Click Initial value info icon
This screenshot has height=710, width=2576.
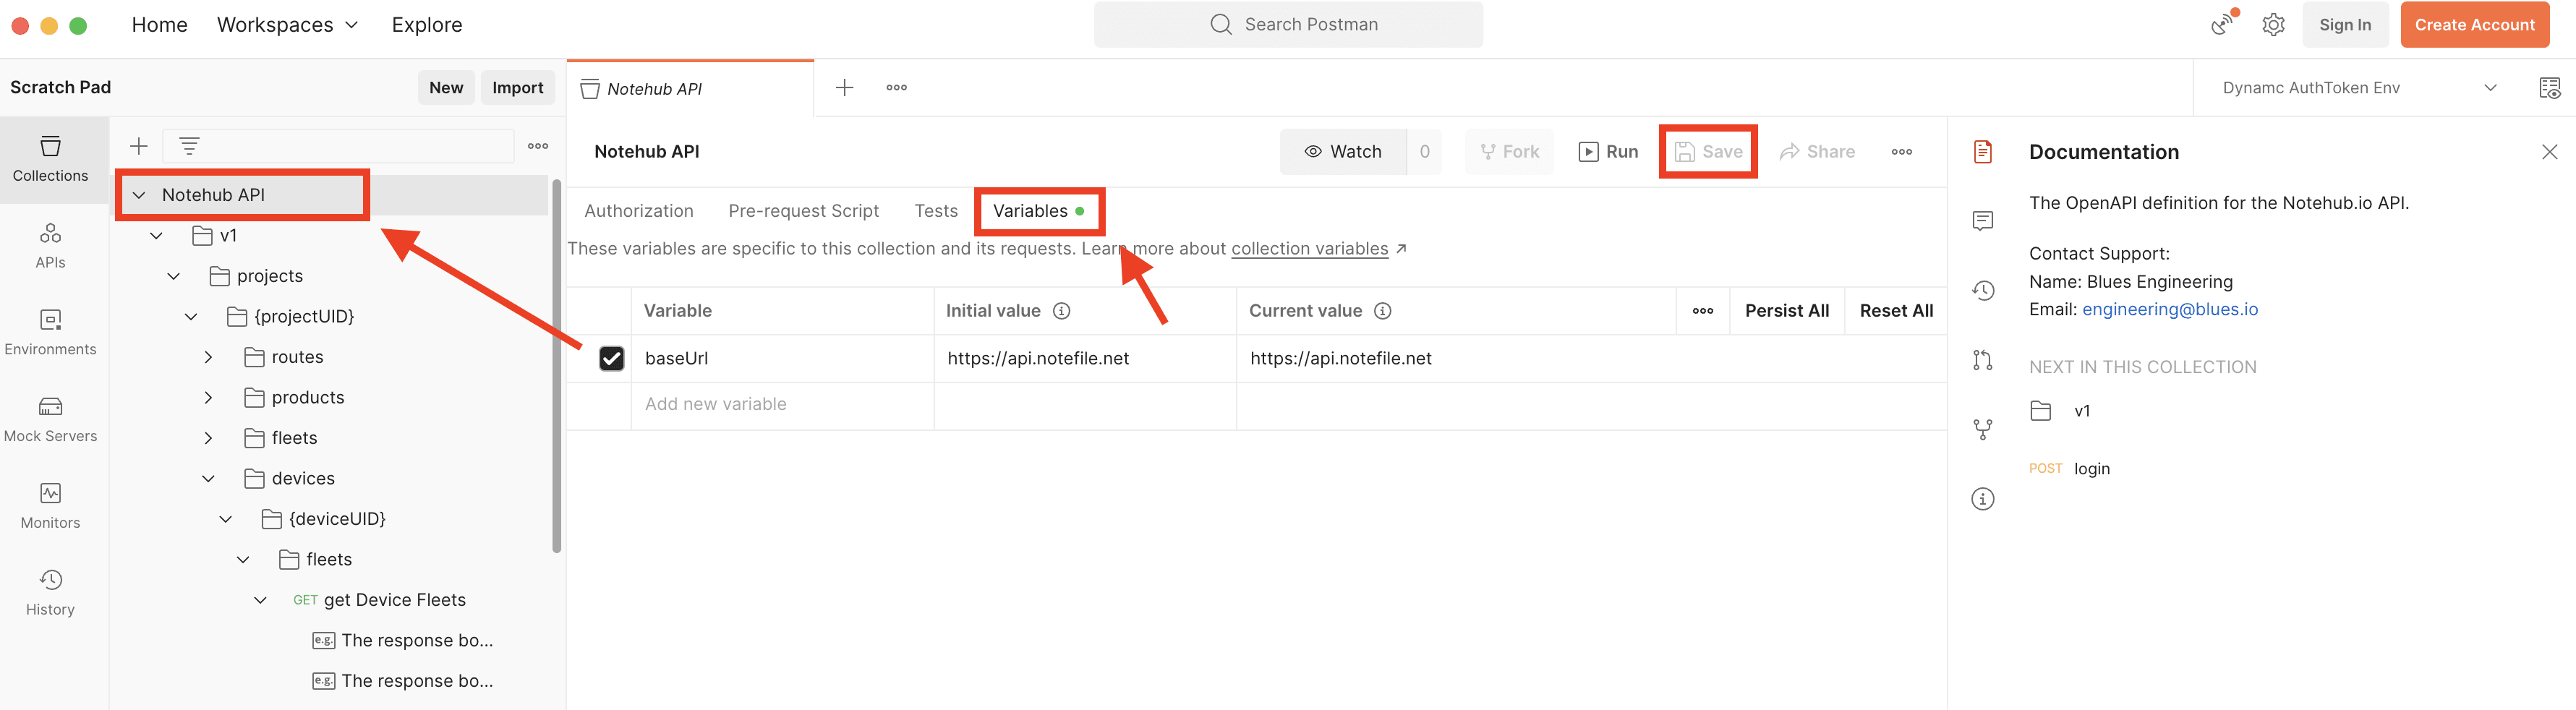pos(1061,311)
